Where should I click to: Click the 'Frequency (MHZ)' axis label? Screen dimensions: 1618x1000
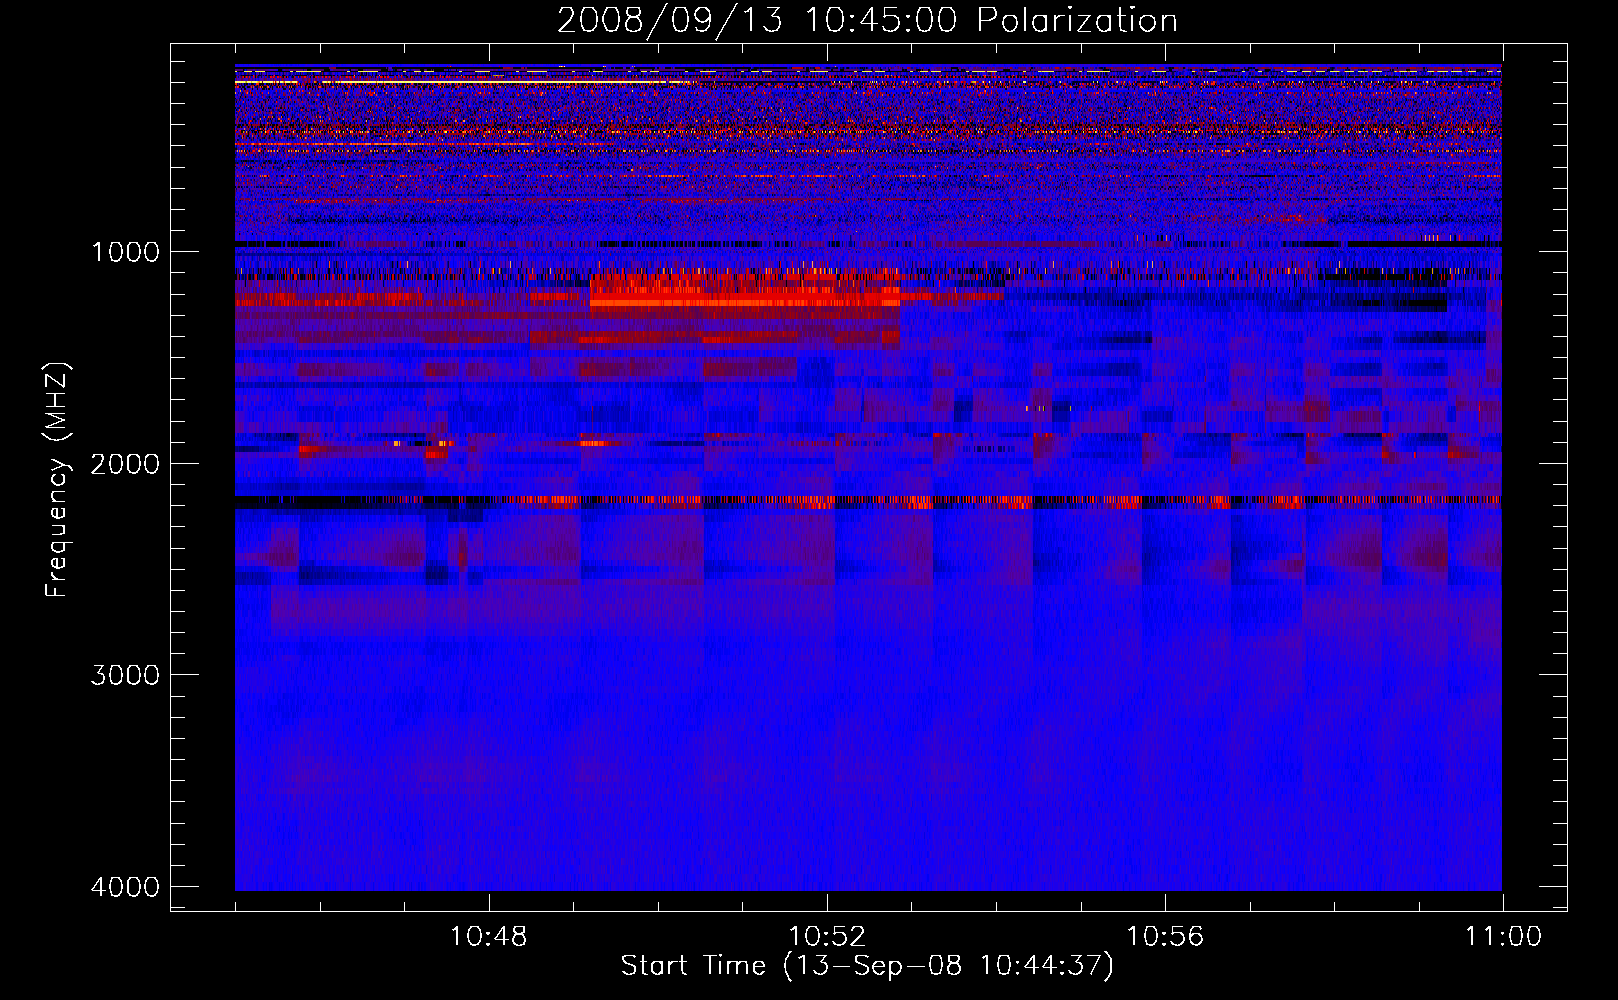point(57,480)
